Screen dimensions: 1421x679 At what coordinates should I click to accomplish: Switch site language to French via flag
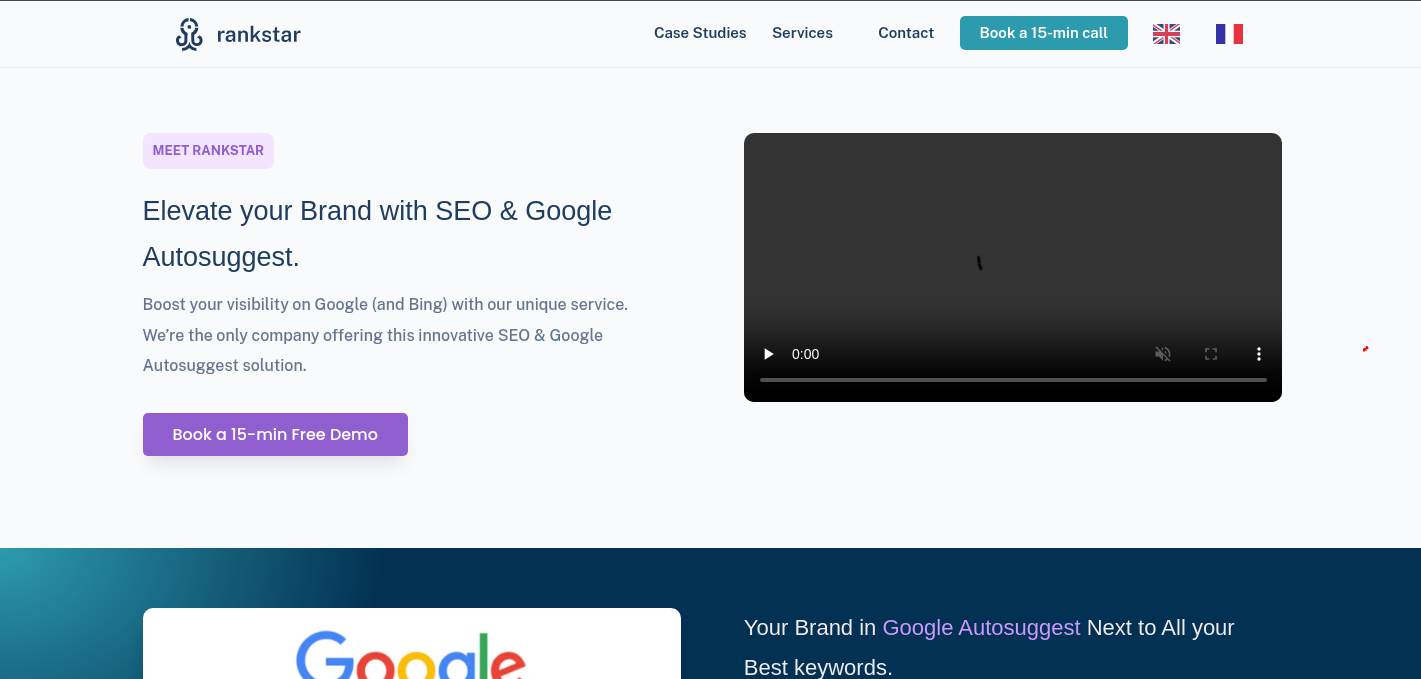[x=1229, y=34]
